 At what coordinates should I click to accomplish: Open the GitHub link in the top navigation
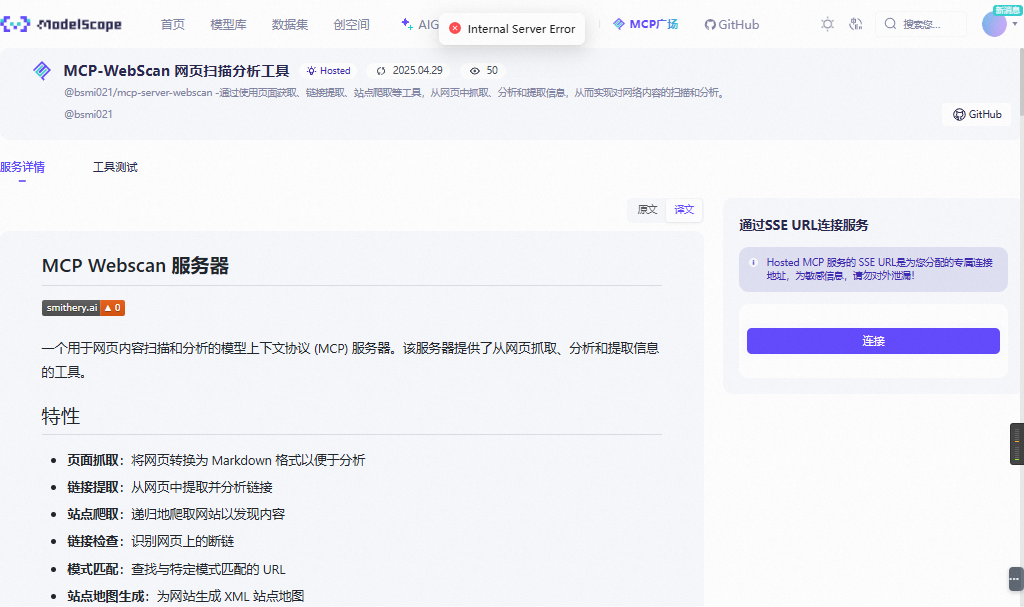(731, 25)
